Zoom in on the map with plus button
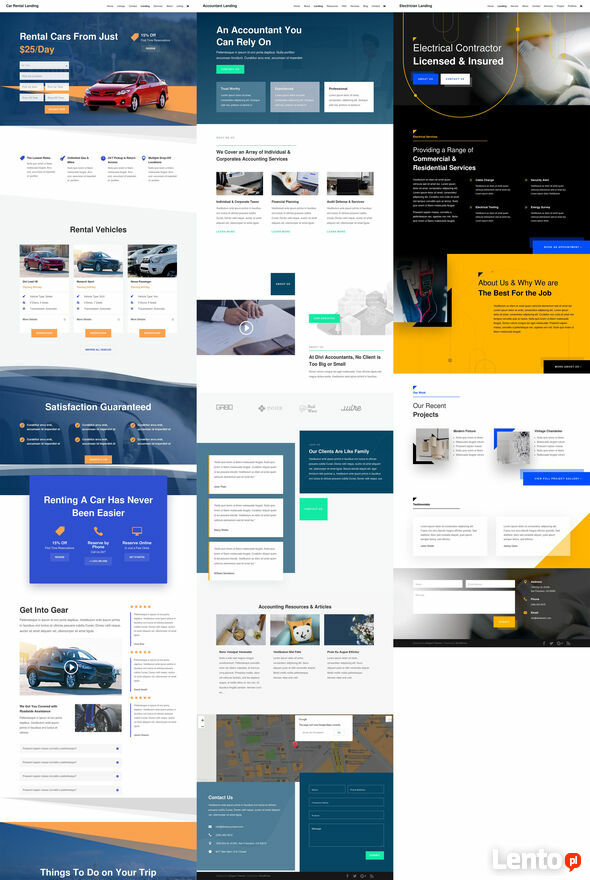 tap(203, 720)
